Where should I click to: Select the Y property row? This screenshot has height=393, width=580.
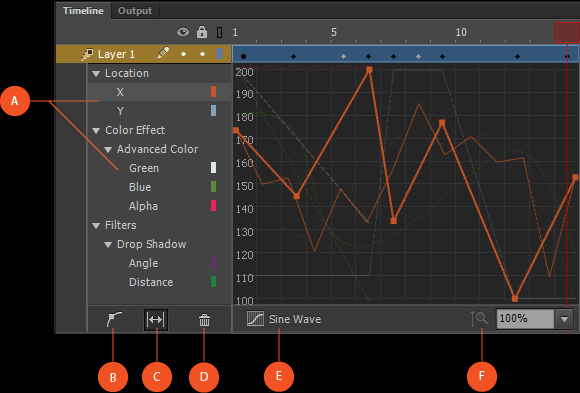[x=159, y=111]
